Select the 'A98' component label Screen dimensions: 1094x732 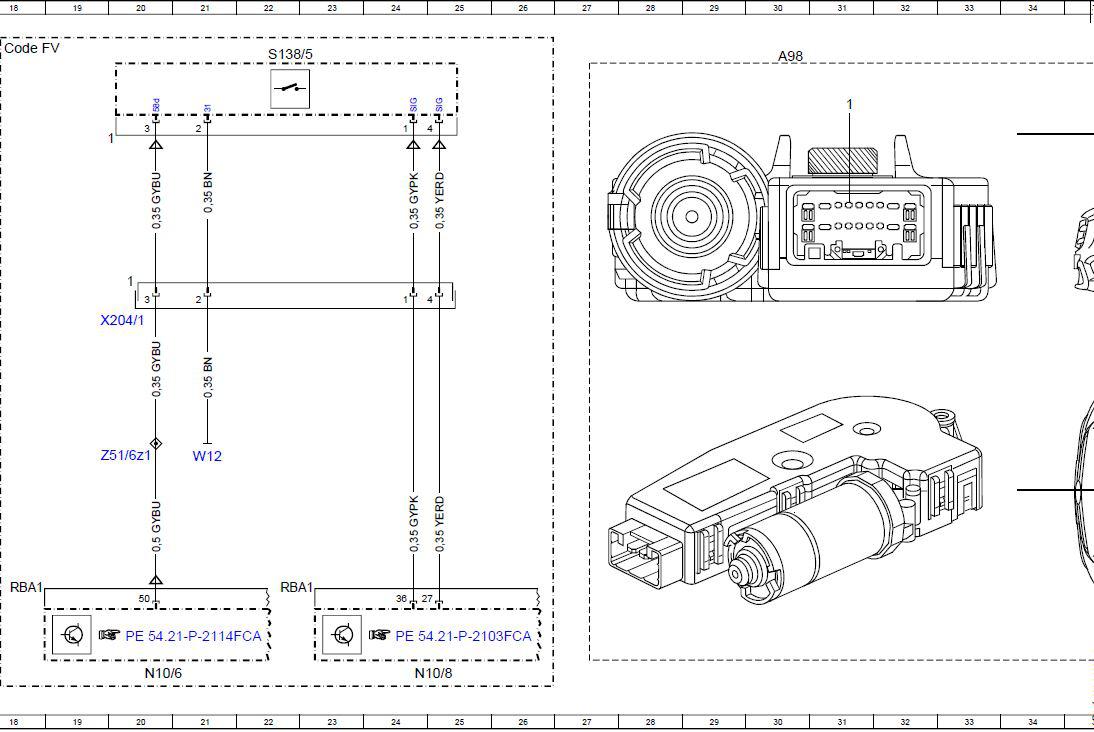click(790, 56)
